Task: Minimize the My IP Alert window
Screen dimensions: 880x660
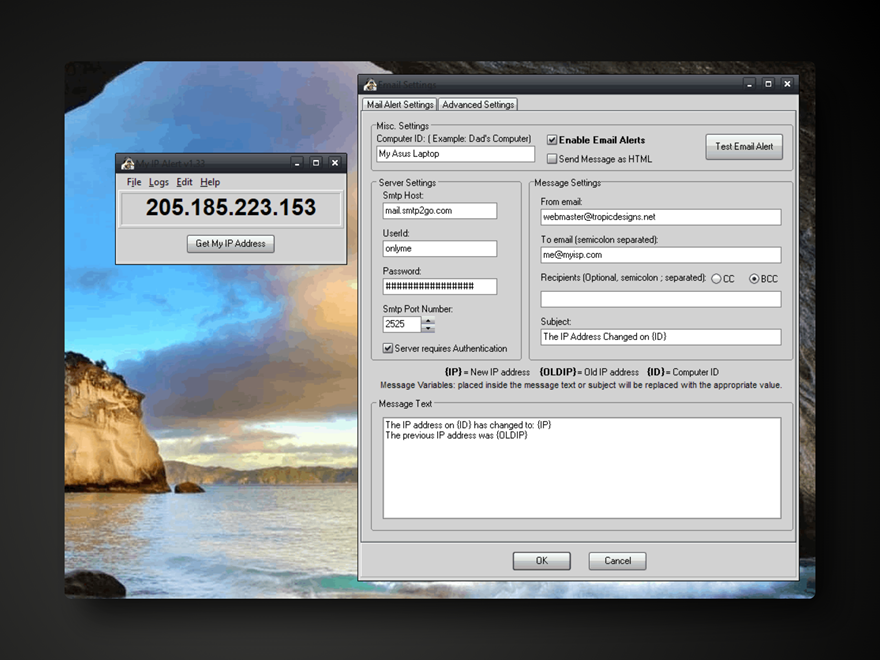Action: point(297,163)
